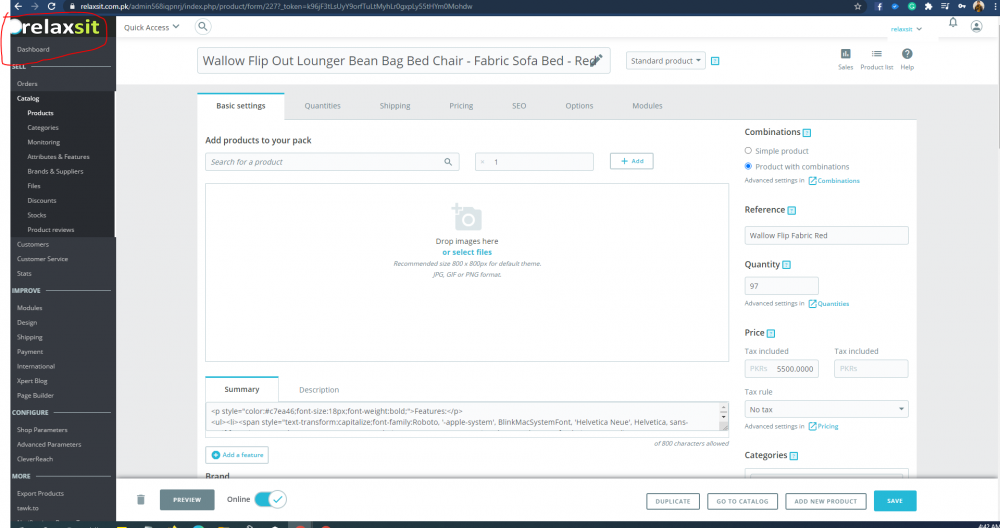Switch to Quantities tab

coord(322,106)
